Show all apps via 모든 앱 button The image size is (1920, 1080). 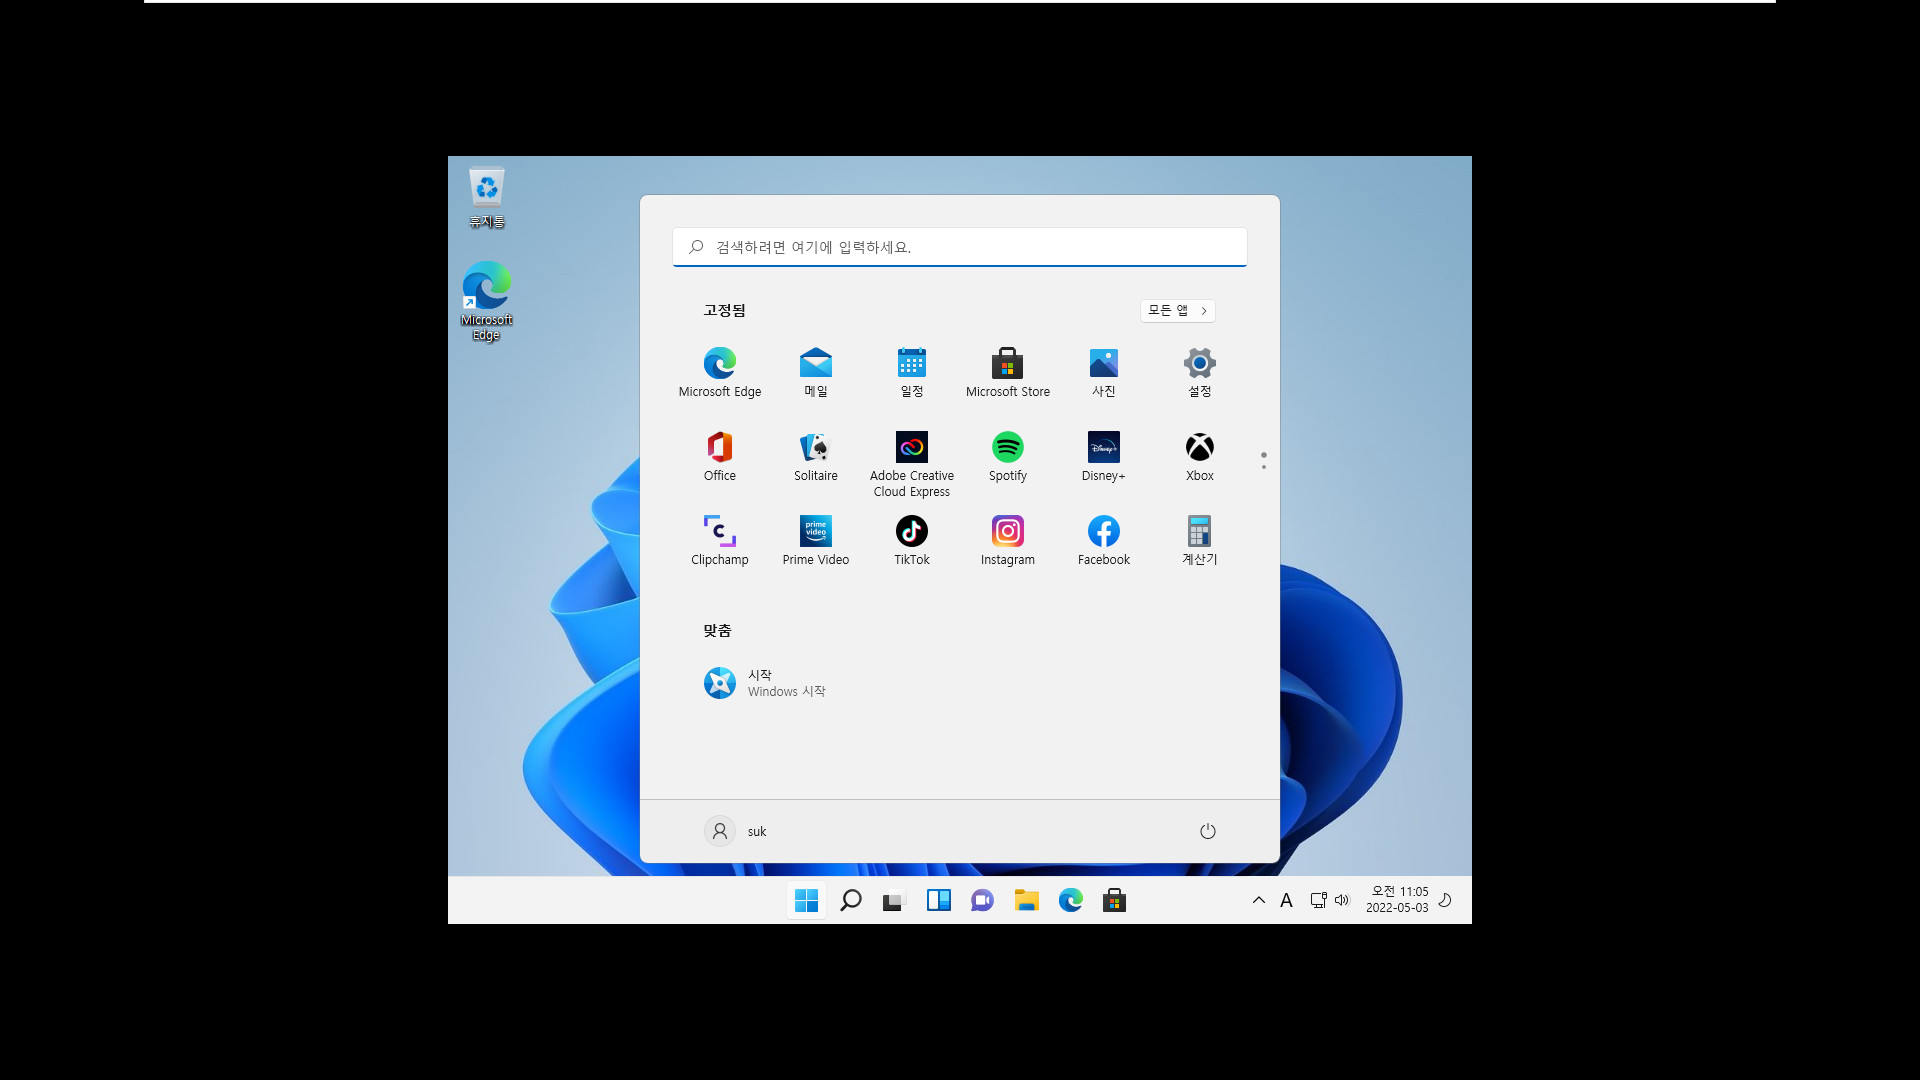1177,311
